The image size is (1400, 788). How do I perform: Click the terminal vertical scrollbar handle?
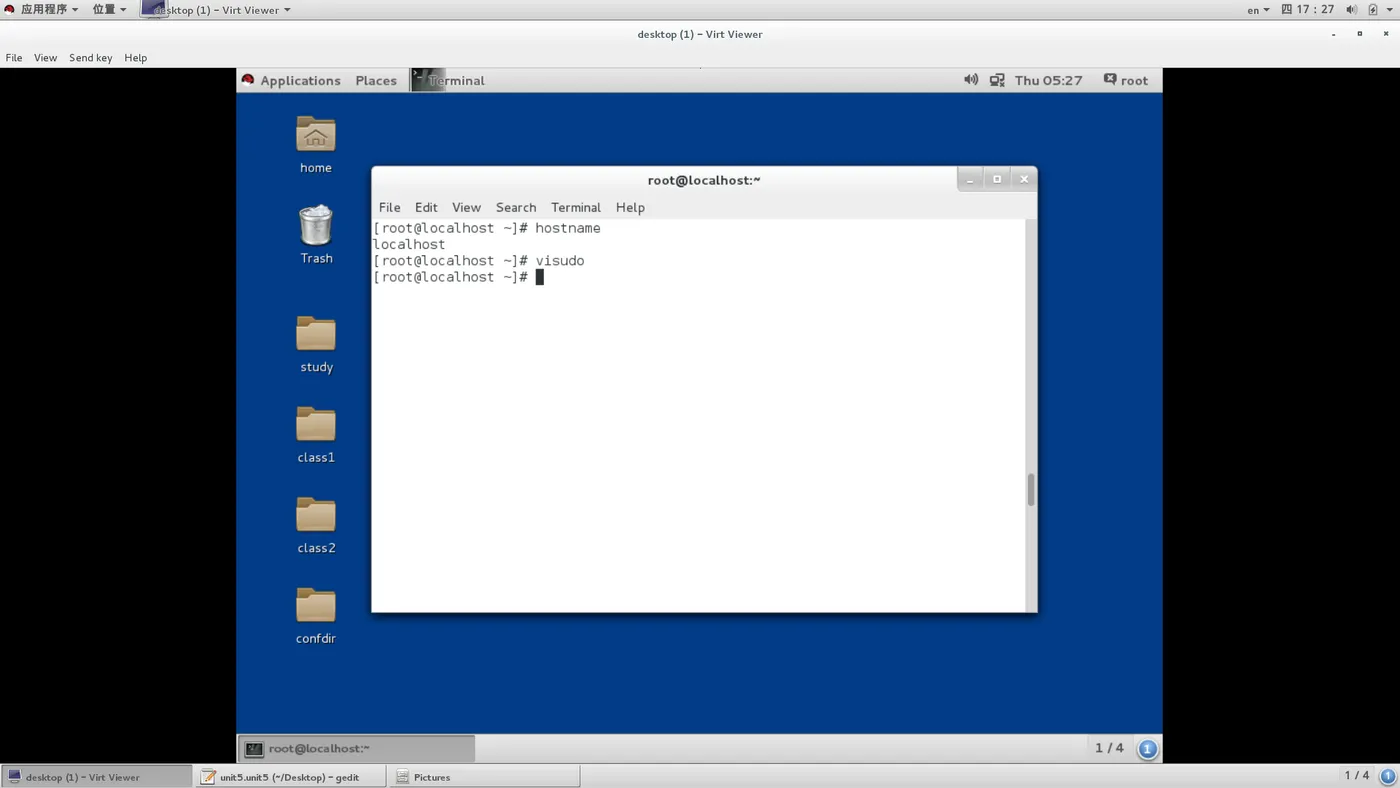[x=1031, y=490]
